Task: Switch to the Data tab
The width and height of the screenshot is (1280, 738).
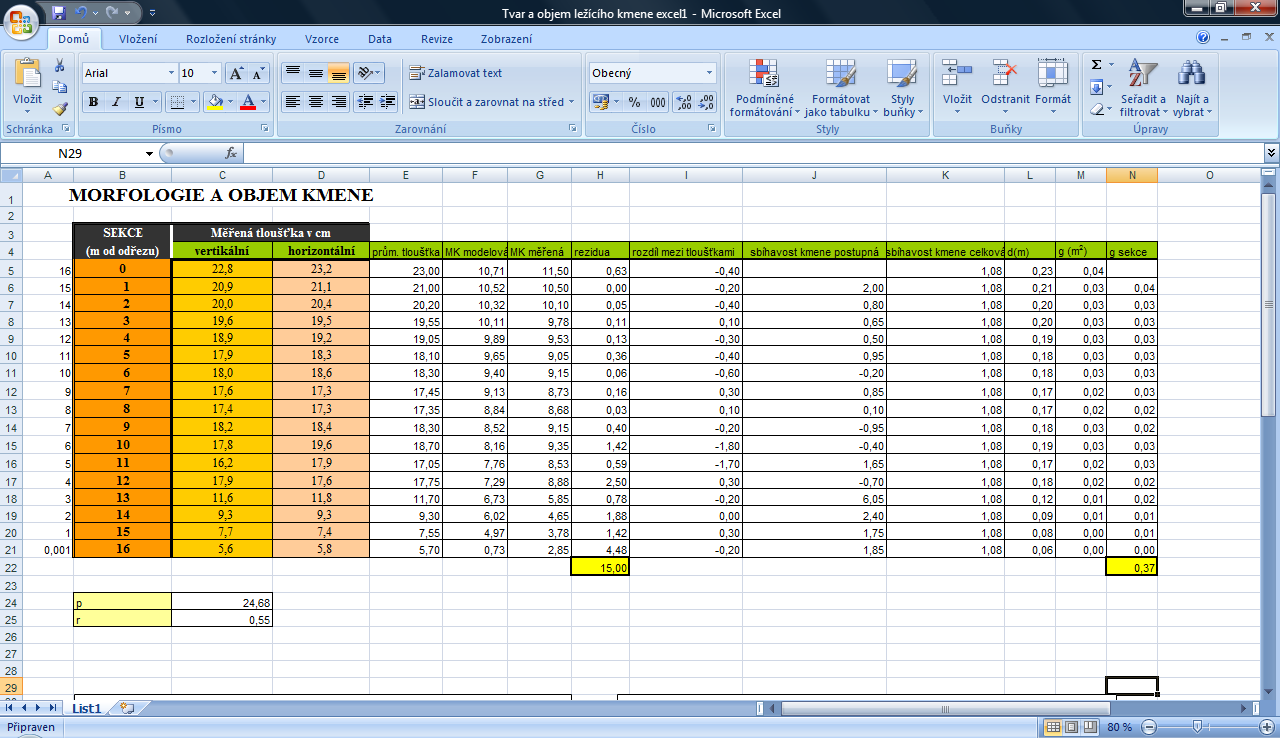Action: (x=379, y=39)
